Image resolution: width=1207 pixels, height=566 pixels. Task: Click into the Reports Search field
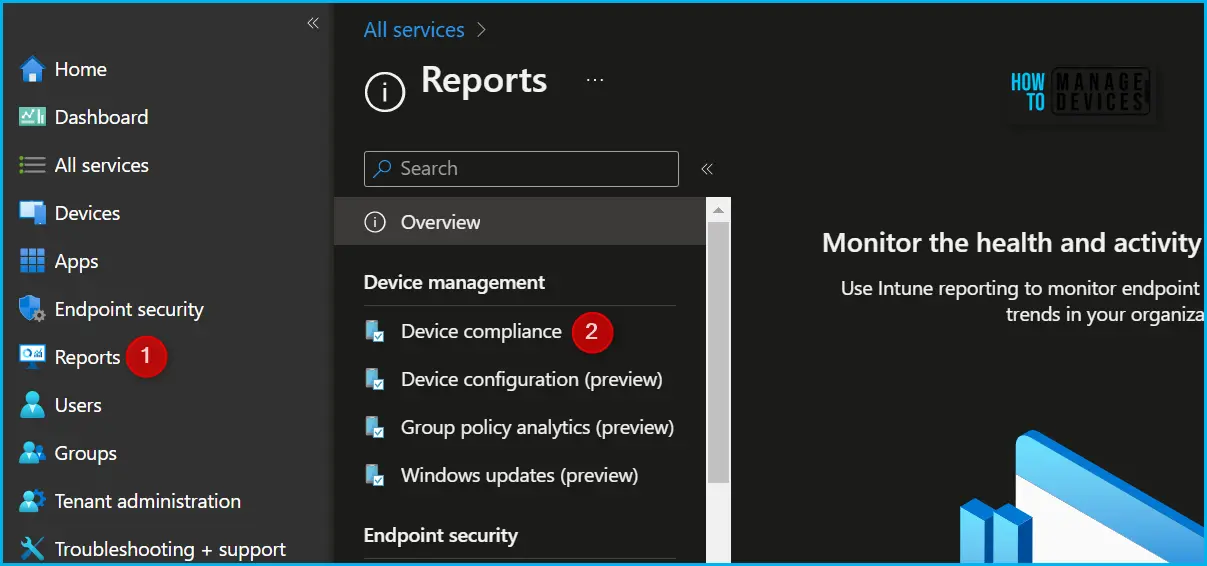pyautogui.click(x=521, y=169)
